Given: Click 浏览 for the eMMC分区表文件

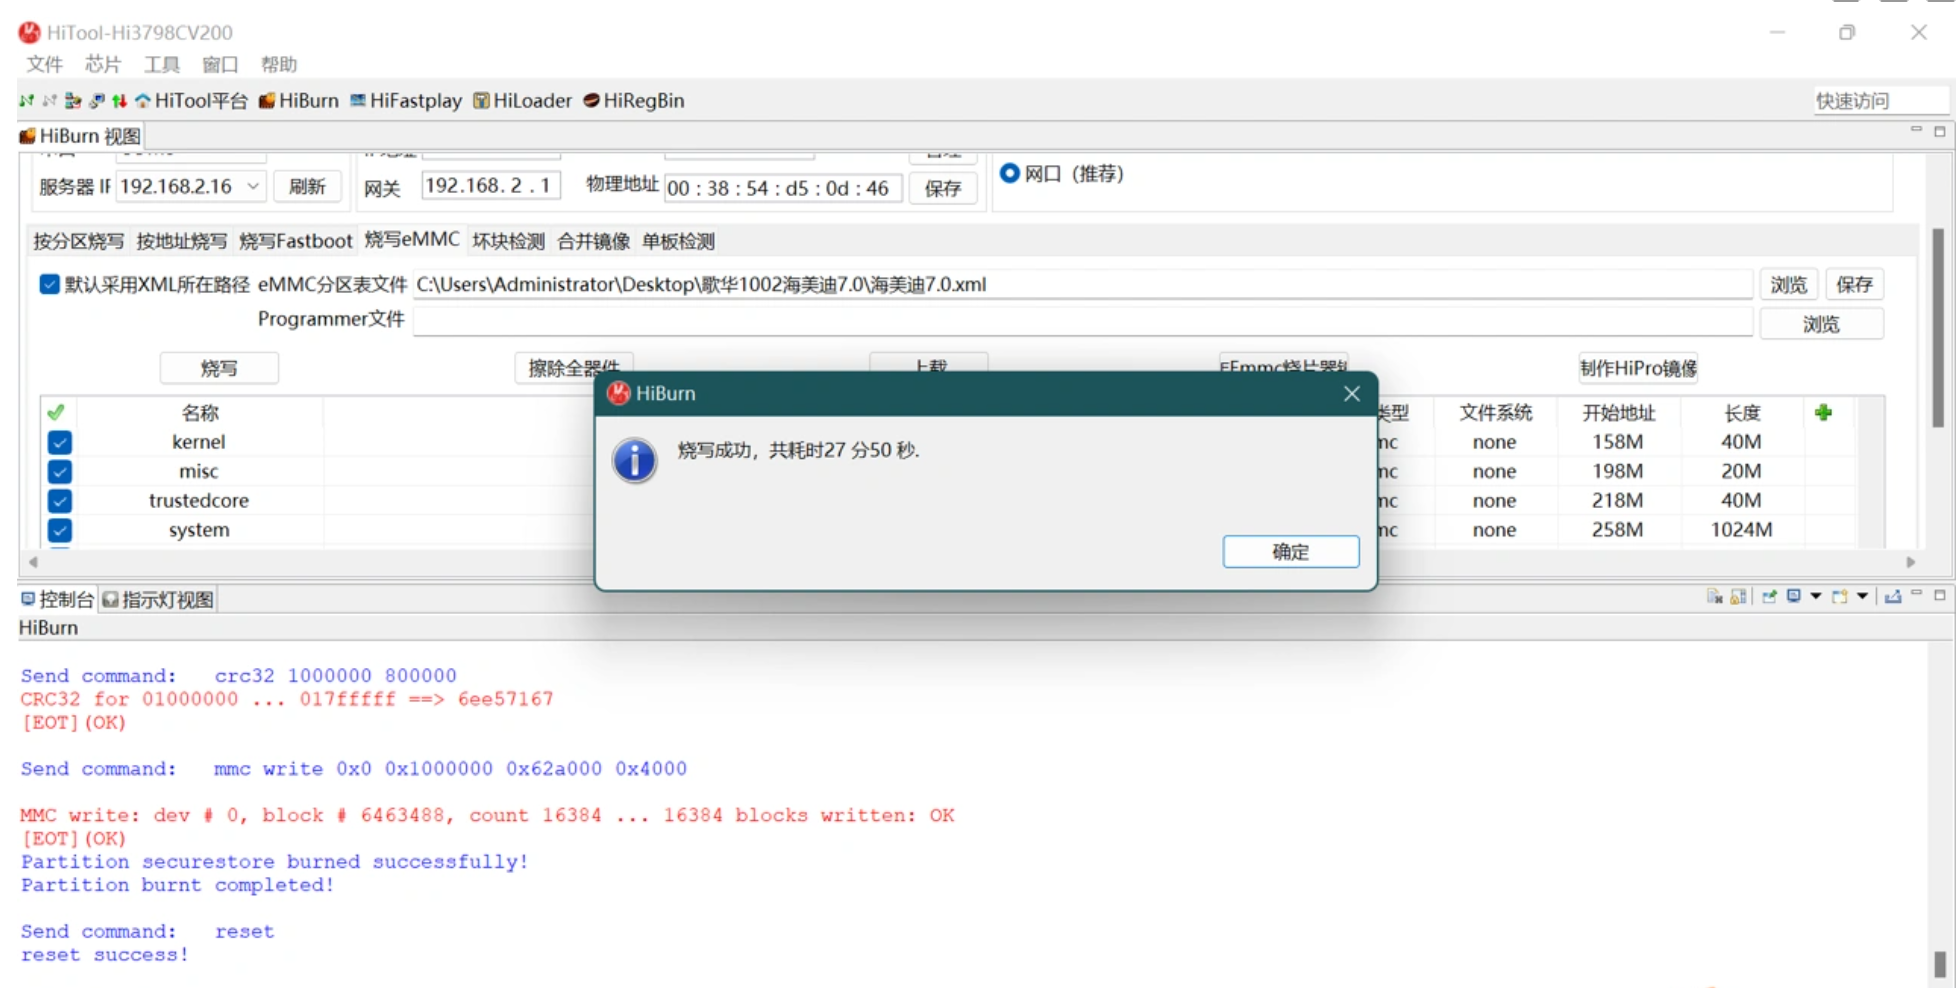Looking at the screenshot, I should [1789, 285].
